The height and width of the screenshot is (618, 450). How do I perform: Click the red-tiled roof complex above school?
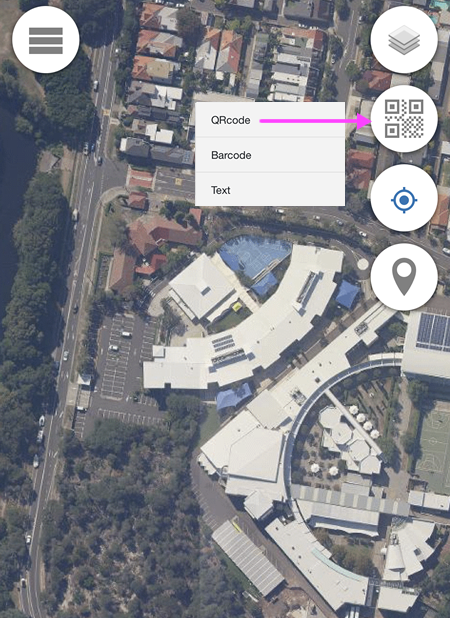165,235
